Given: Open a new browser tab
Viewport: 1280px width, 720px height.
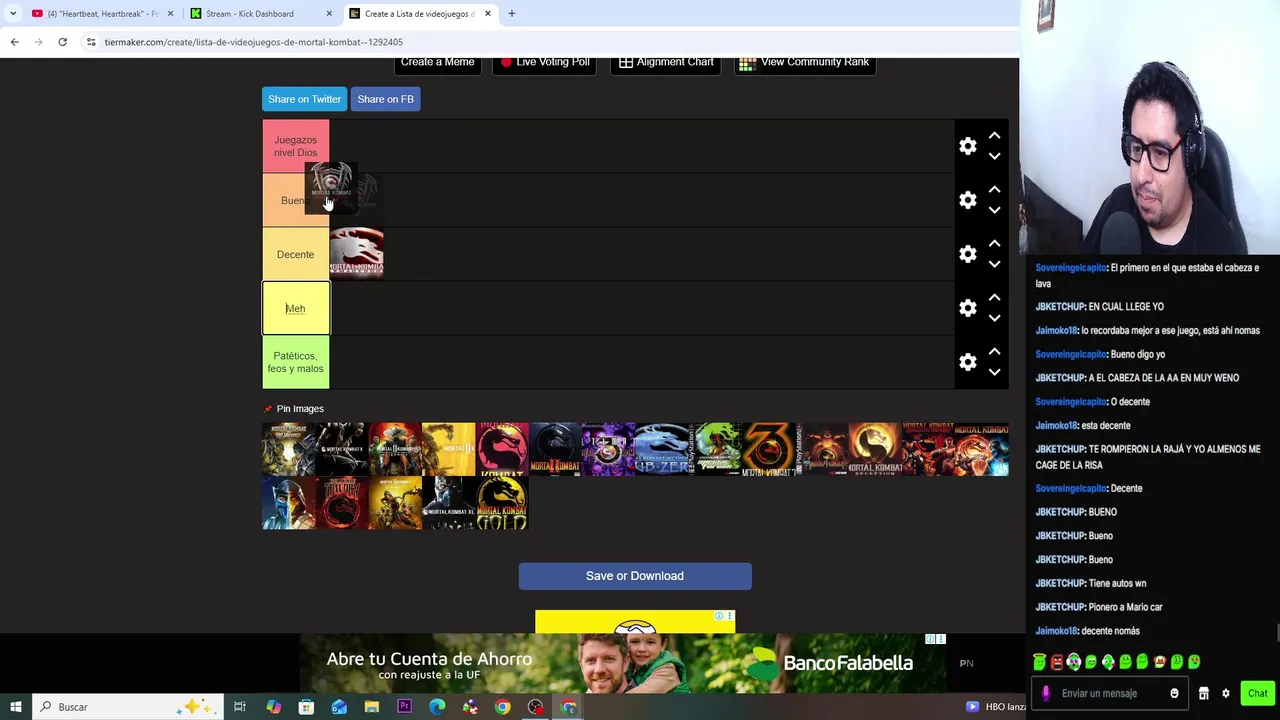Looking at the screenshot, I should click(511, 14).
